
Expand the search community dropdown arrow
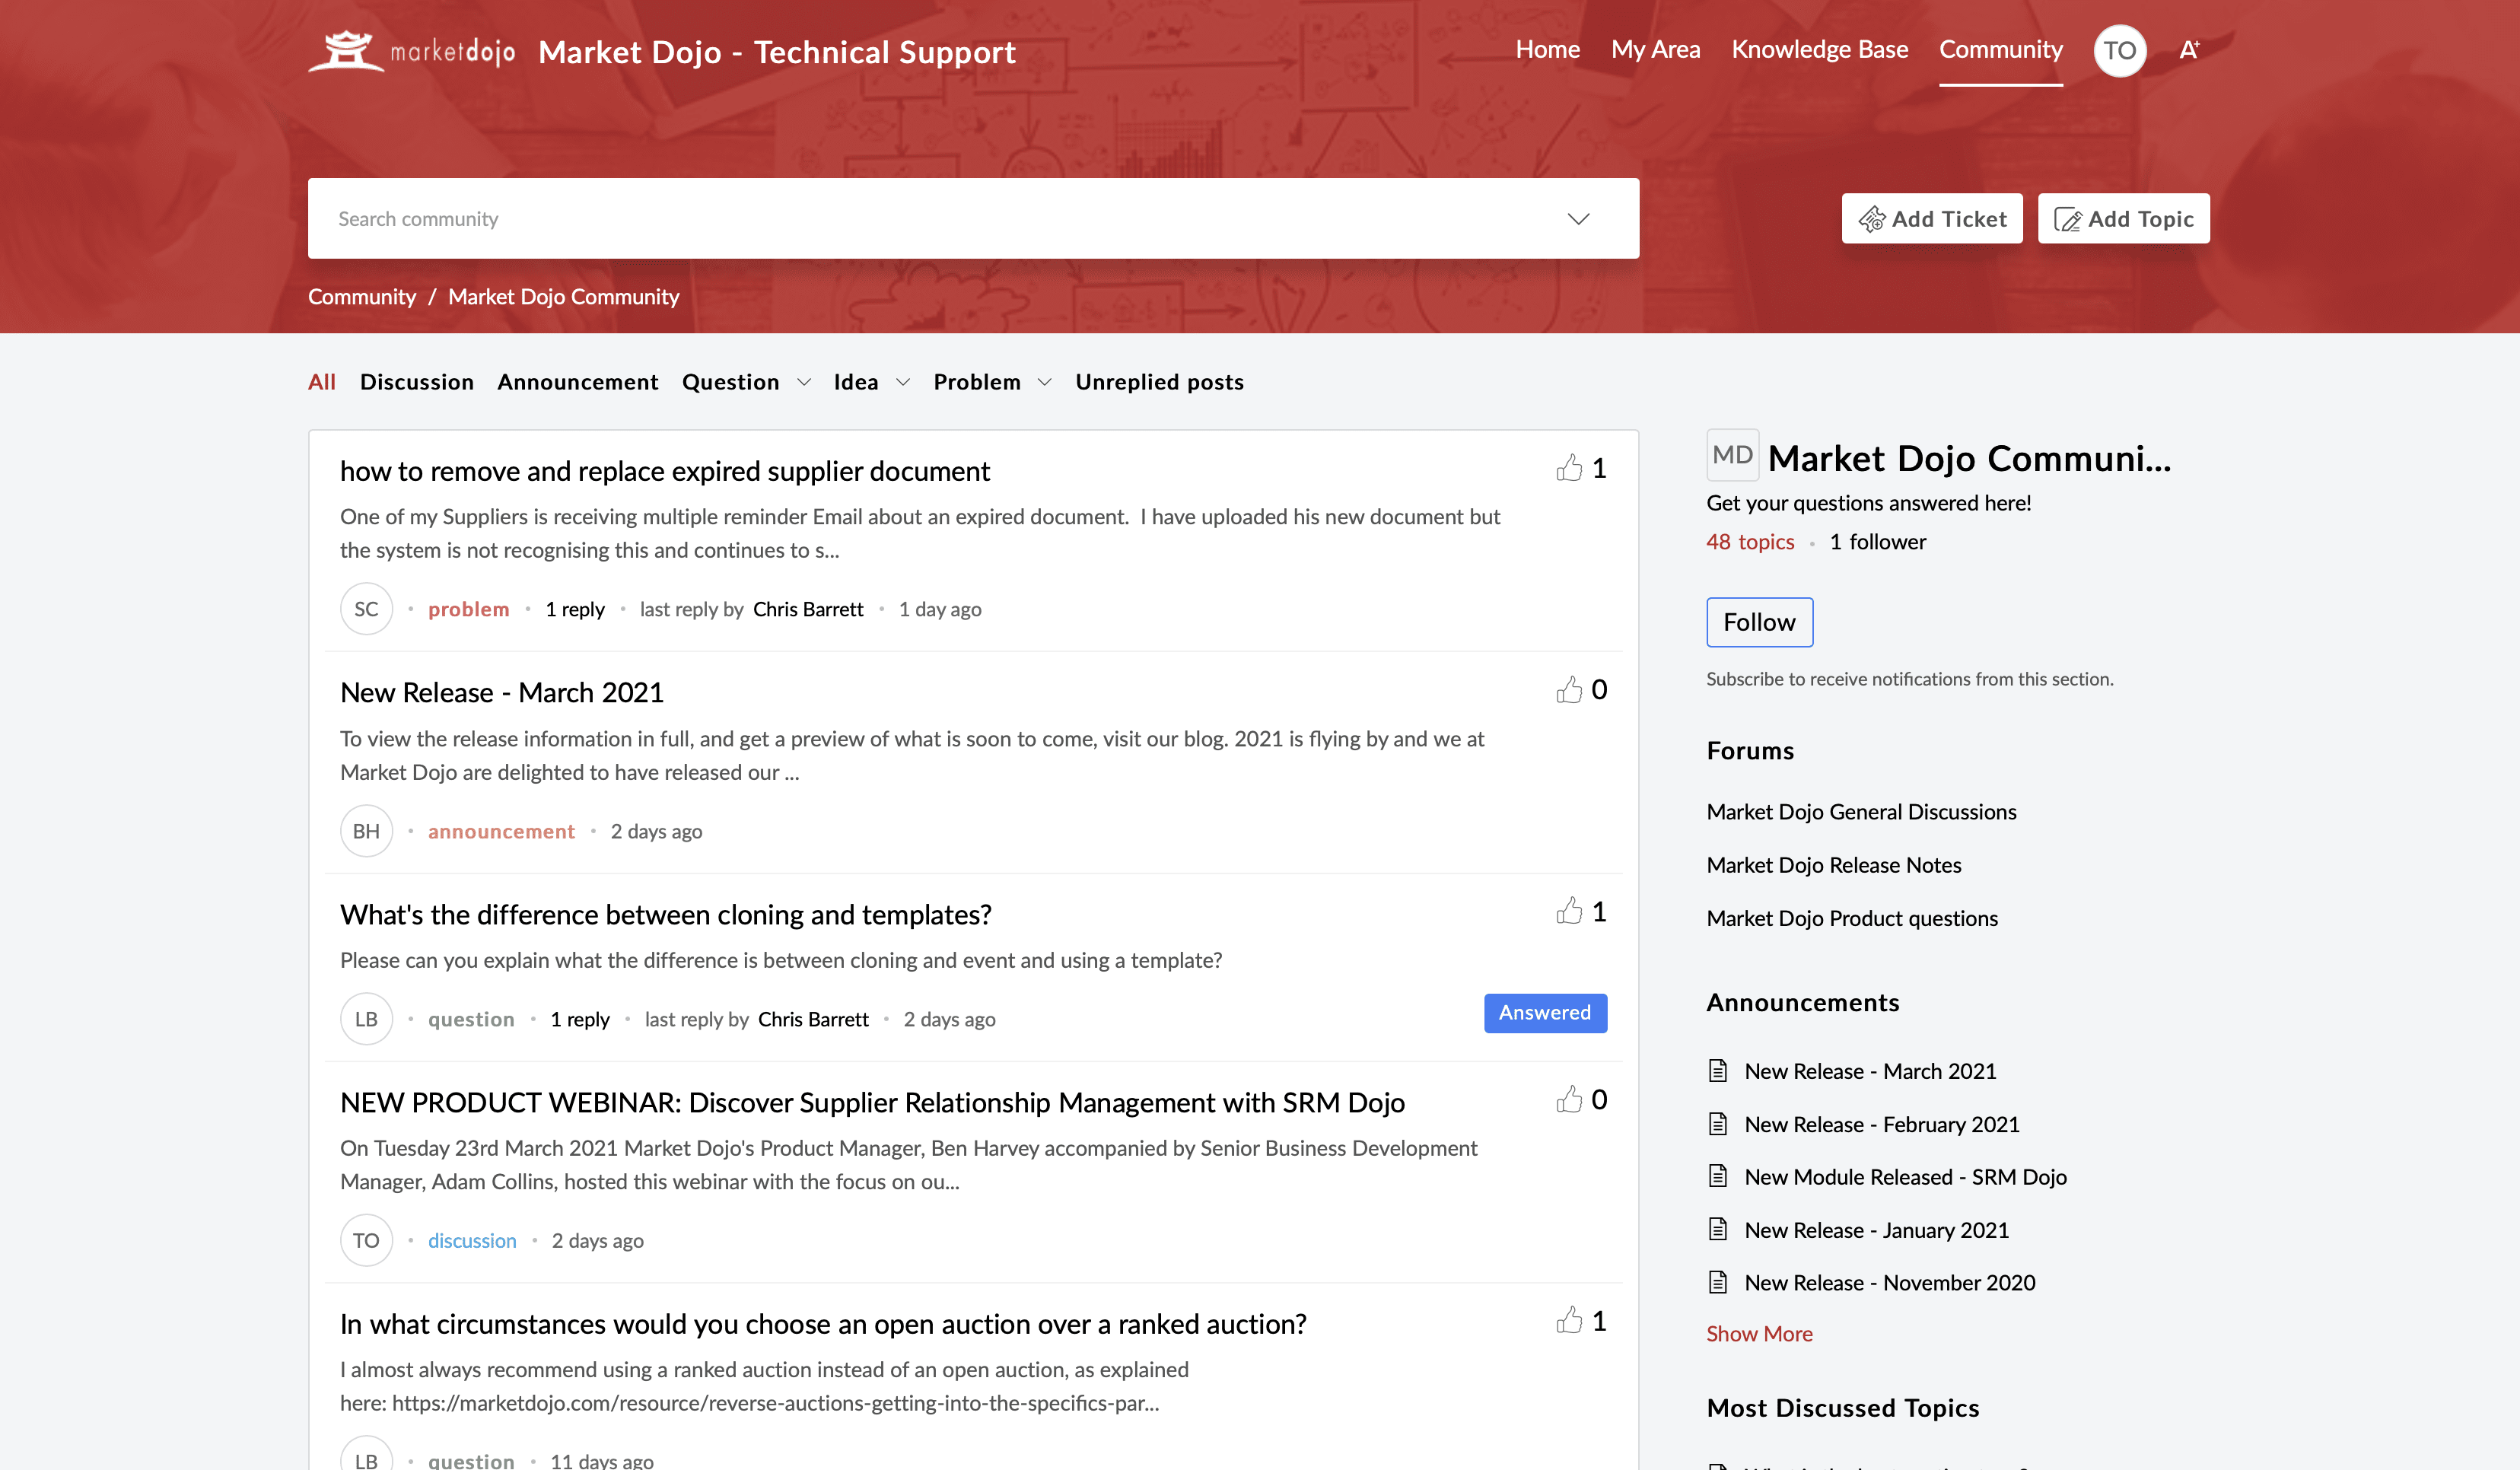click(x=1578, y=218)
